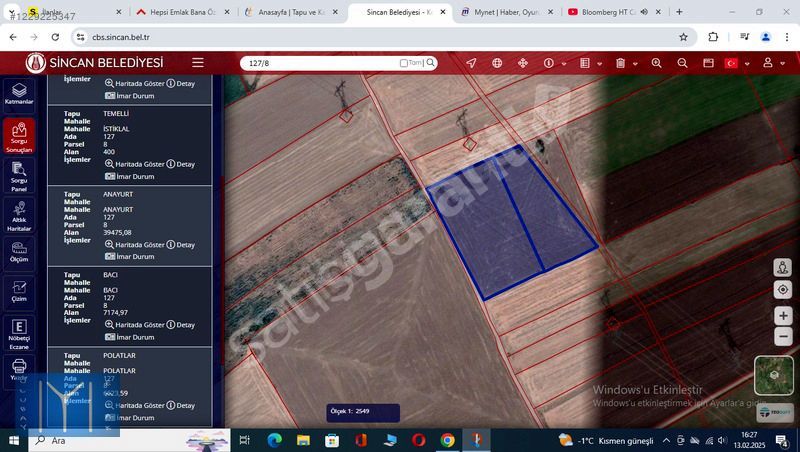Open the Turkish flag language dropdown
This screenshot has width=800, height=452.
pos(736,63)
